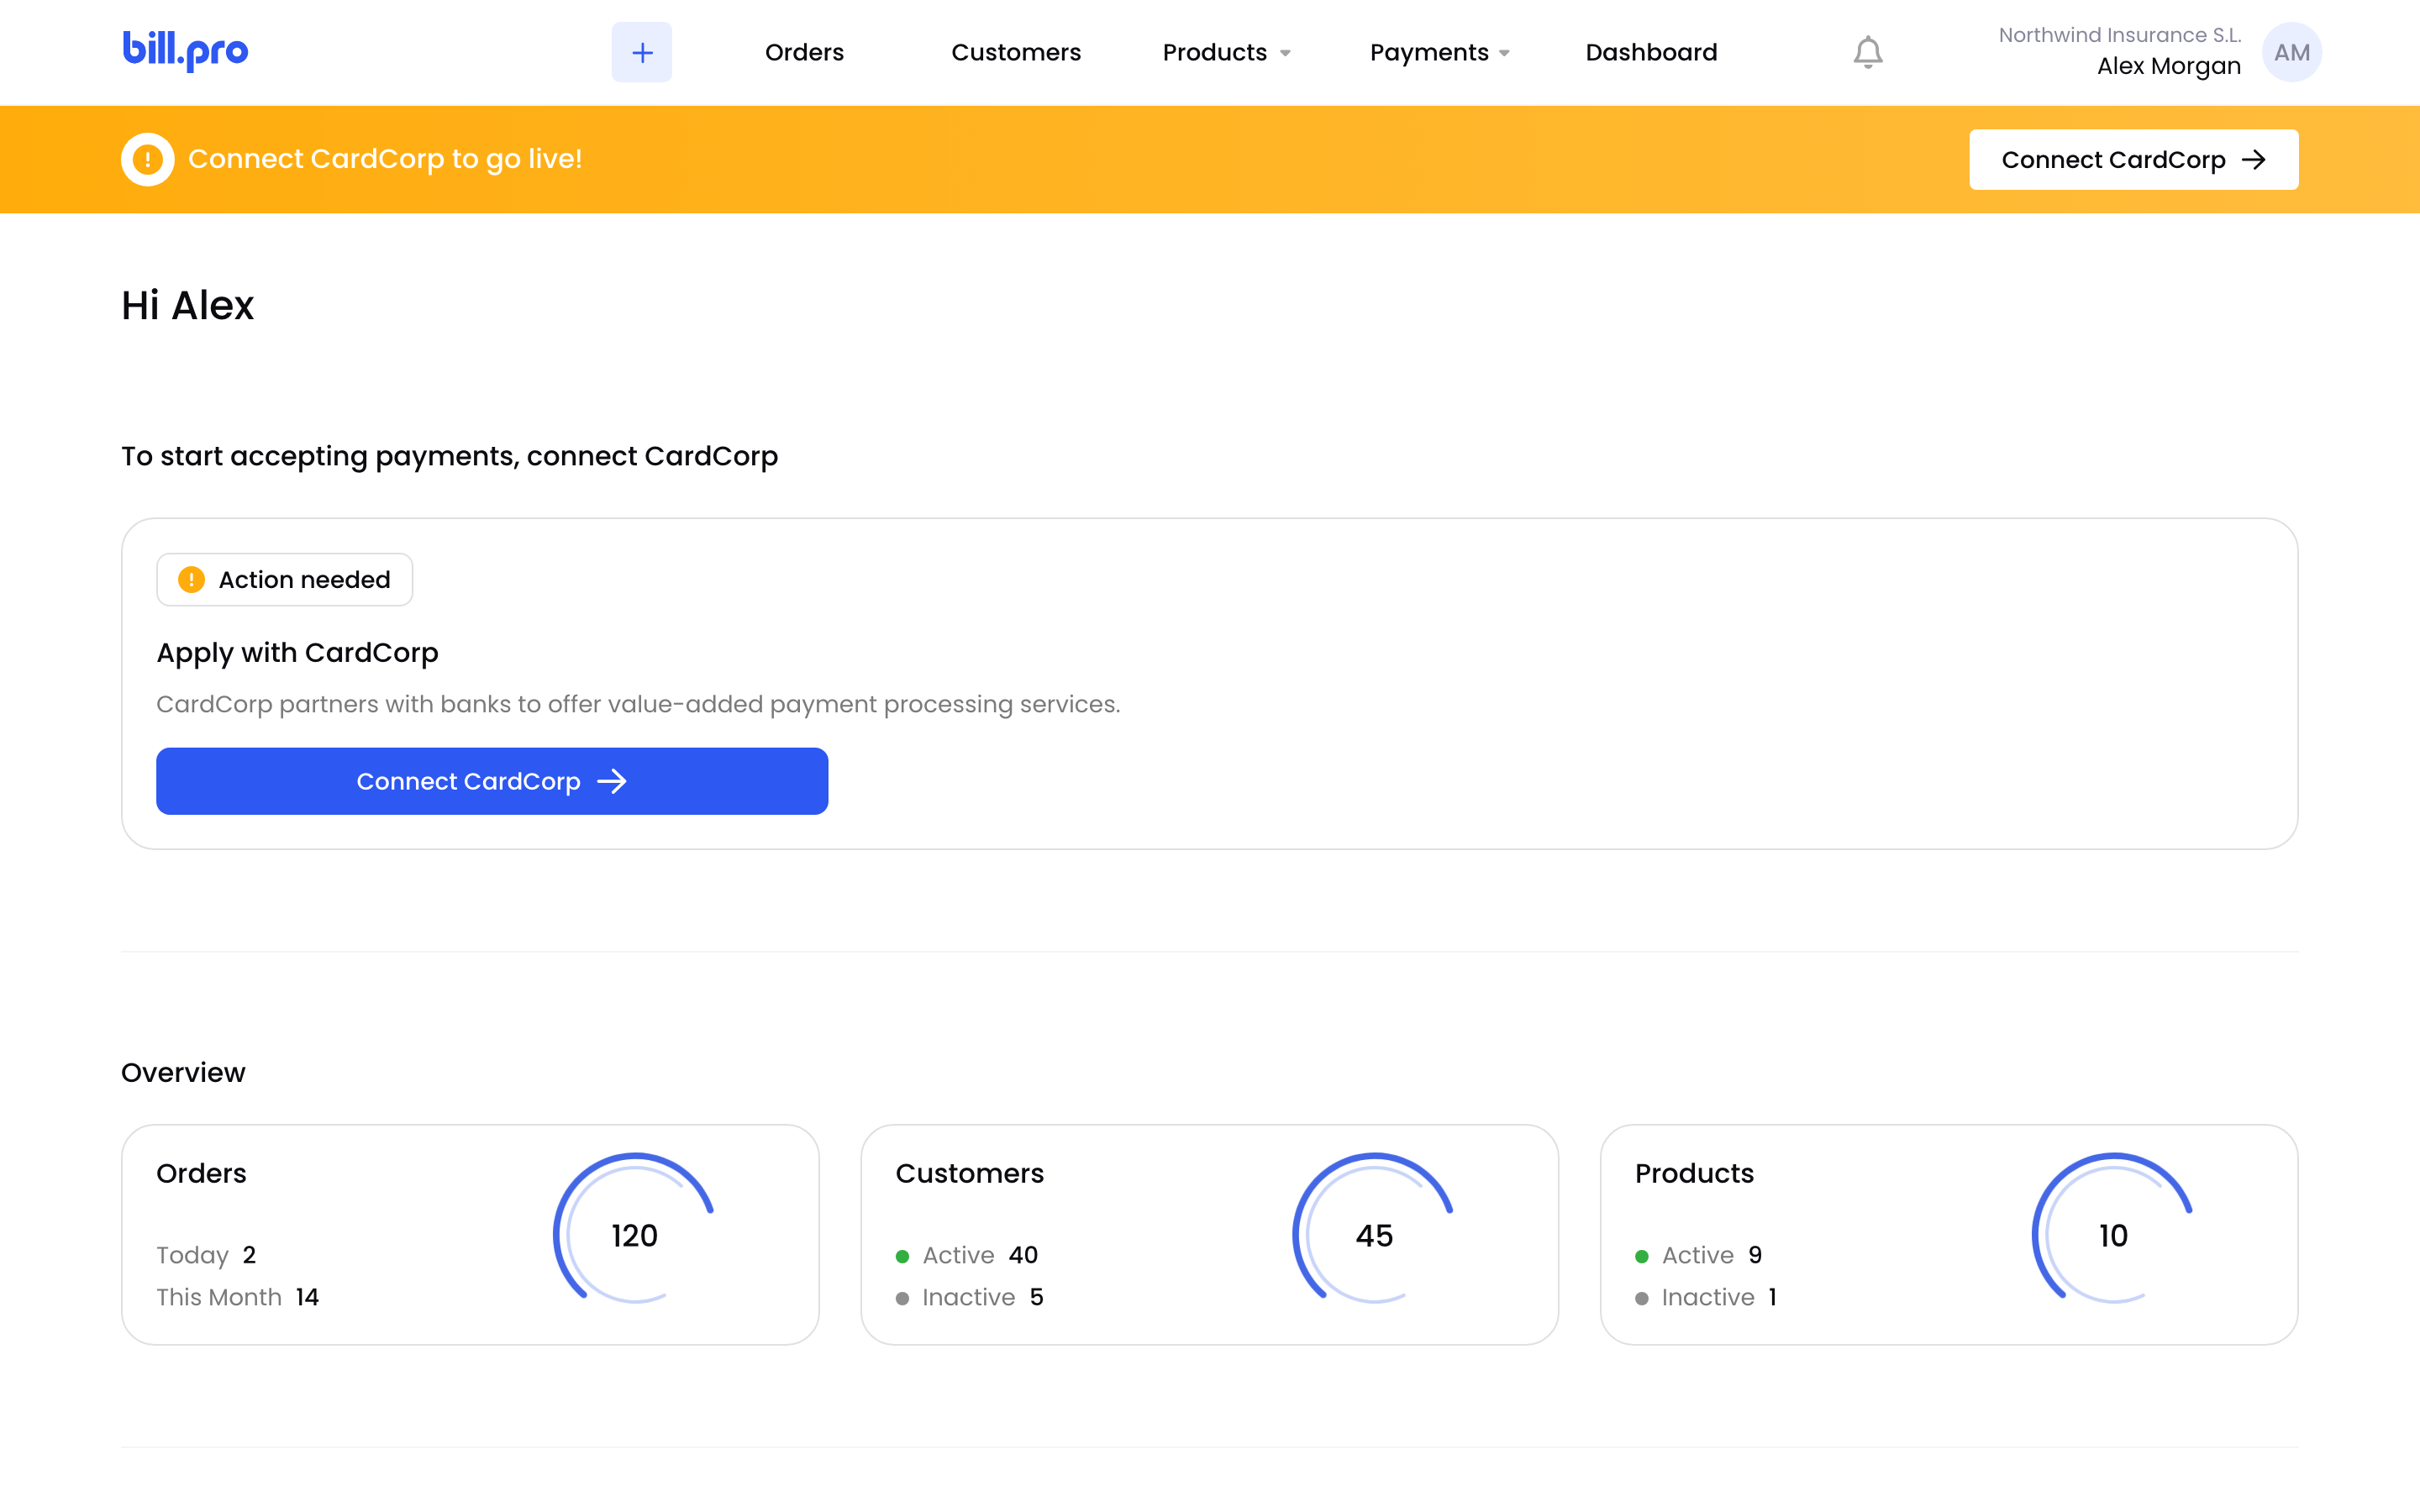Click the Apply with CardCorp heading

point(297,653)
